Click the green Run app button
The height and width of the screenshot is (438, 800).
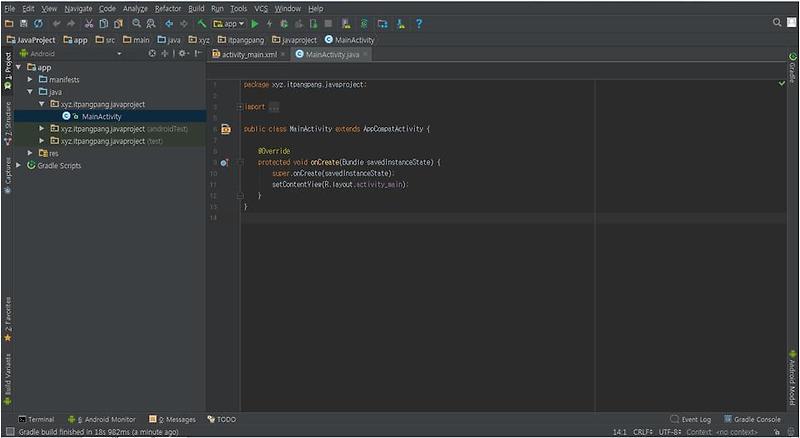point(255,23)
